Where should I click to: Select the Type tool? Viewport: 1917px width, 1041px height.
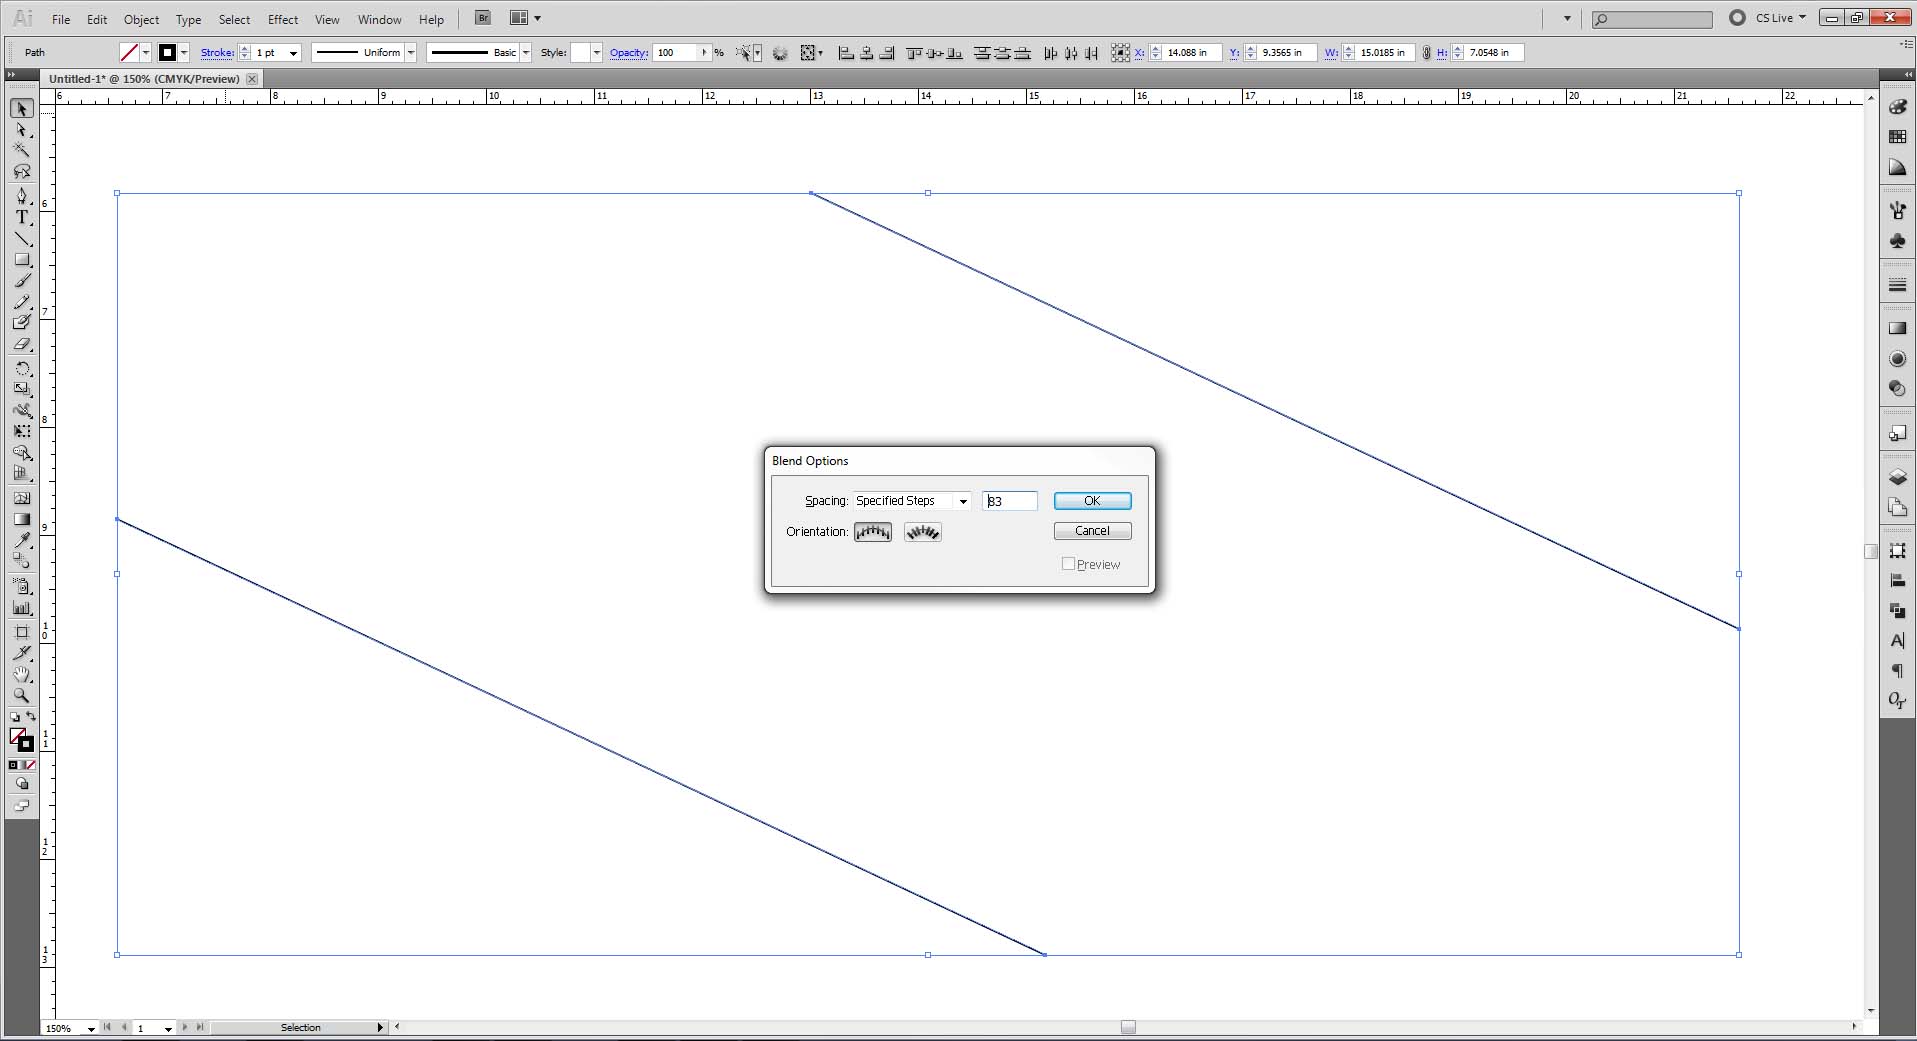(22, 217)
